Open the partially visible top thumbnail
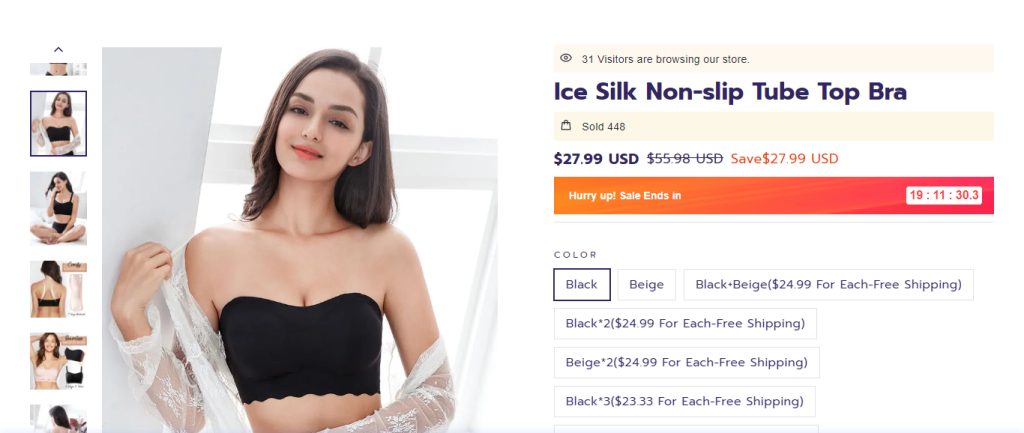This screenshot has height=433, width=1024. (x=58, y=69)
